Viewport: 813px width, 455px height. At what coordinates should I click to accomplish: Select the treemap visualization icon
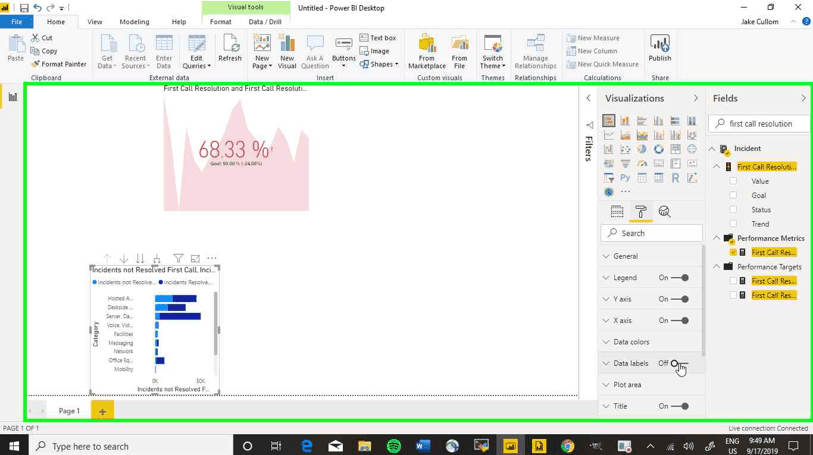pos(675,149)
